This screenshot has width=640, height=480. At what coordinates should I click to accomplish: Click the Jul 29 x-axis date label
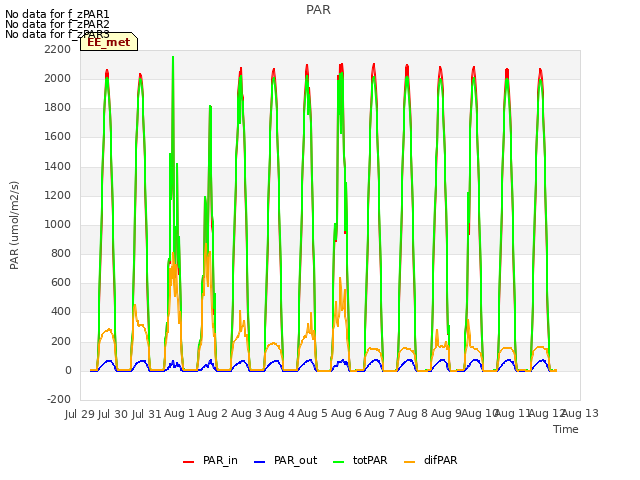tap(80, 414)
